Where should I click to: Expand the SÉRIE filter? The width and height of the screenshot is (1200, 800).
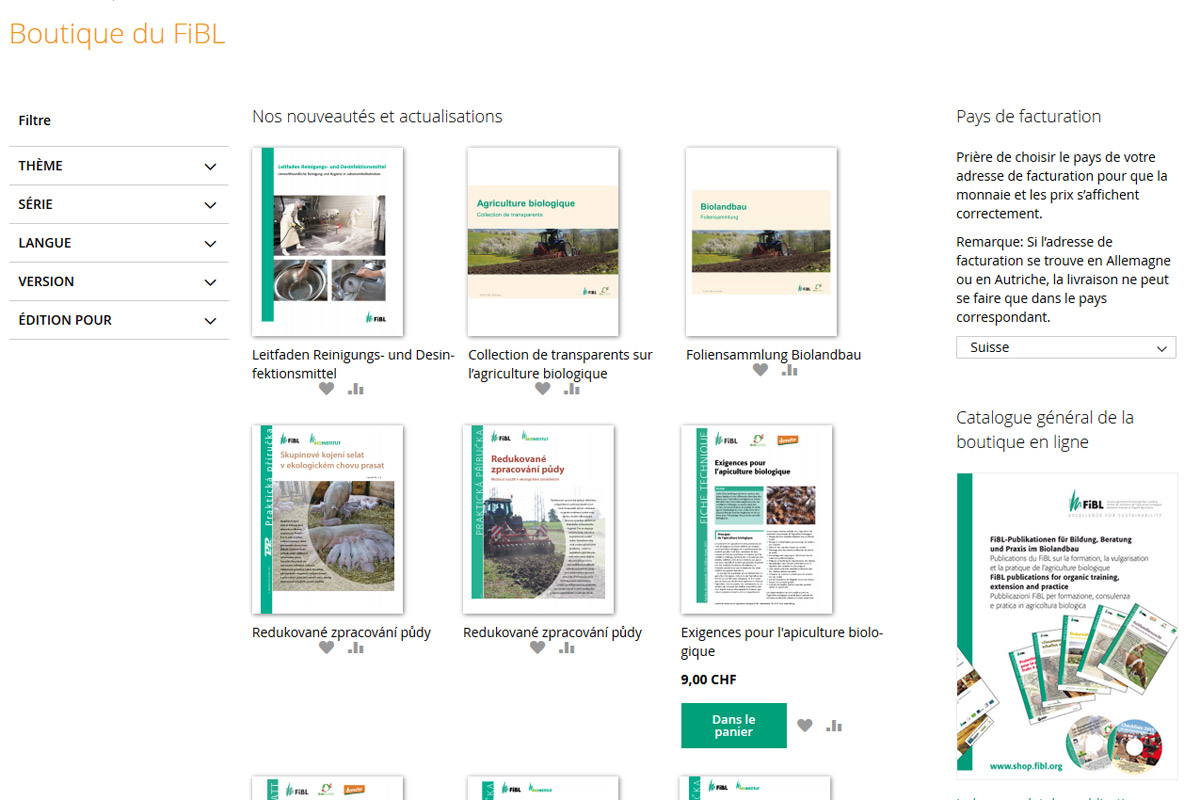[x=119, y=204]
